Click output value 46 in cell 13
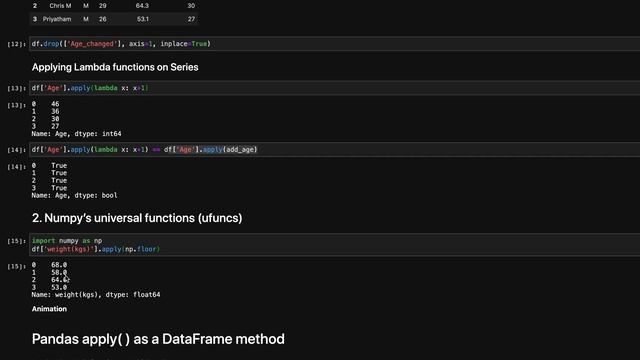Screen dimensions: 640x360 click(55, 104)
